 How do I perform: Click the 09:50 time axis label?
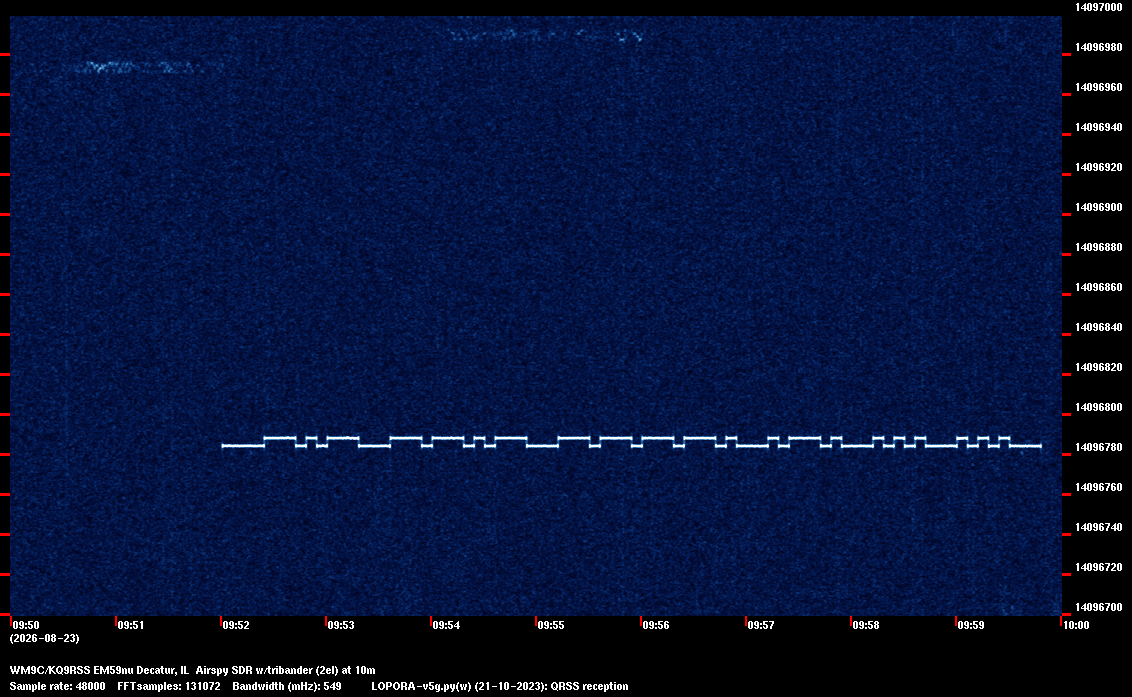[26, 625]
